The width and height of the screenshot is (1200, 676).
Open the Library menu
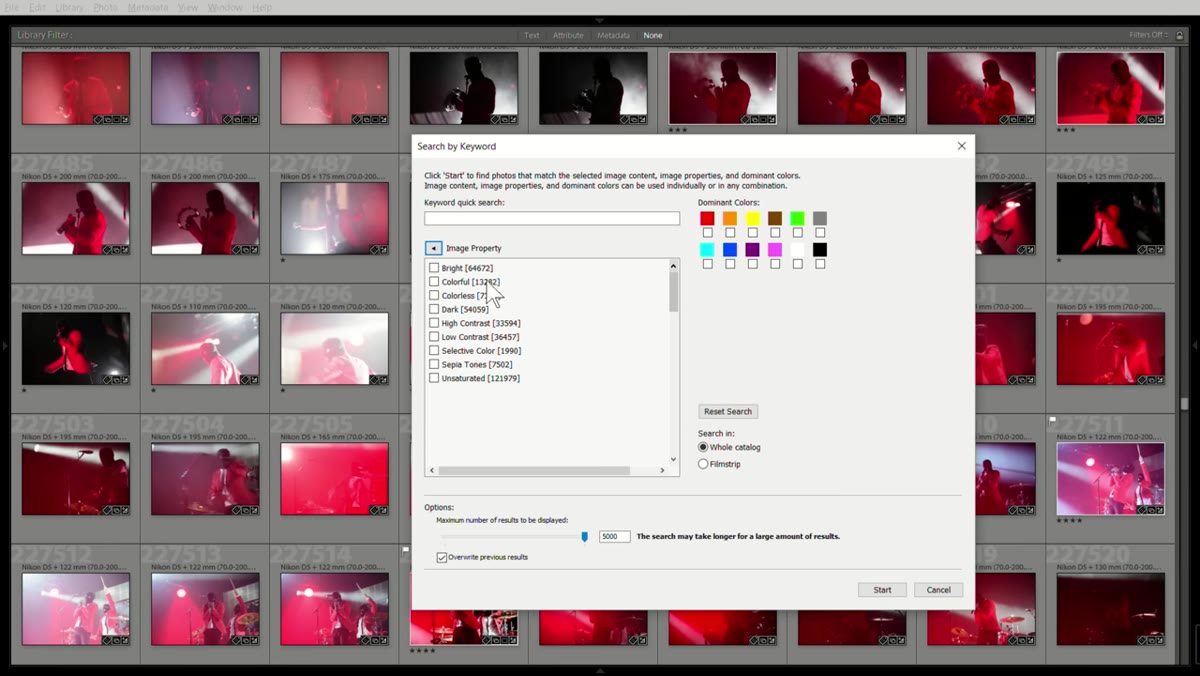(x=69, y=7)
